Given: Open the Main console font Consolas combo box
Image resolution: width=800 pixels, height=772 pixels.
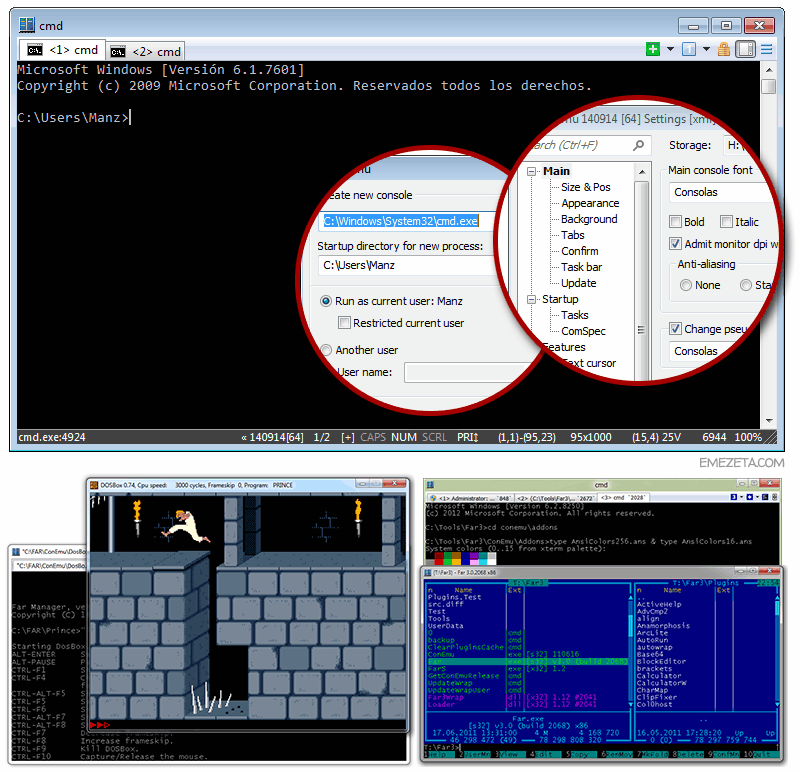Looking at the screenshot, I should 722,192.
